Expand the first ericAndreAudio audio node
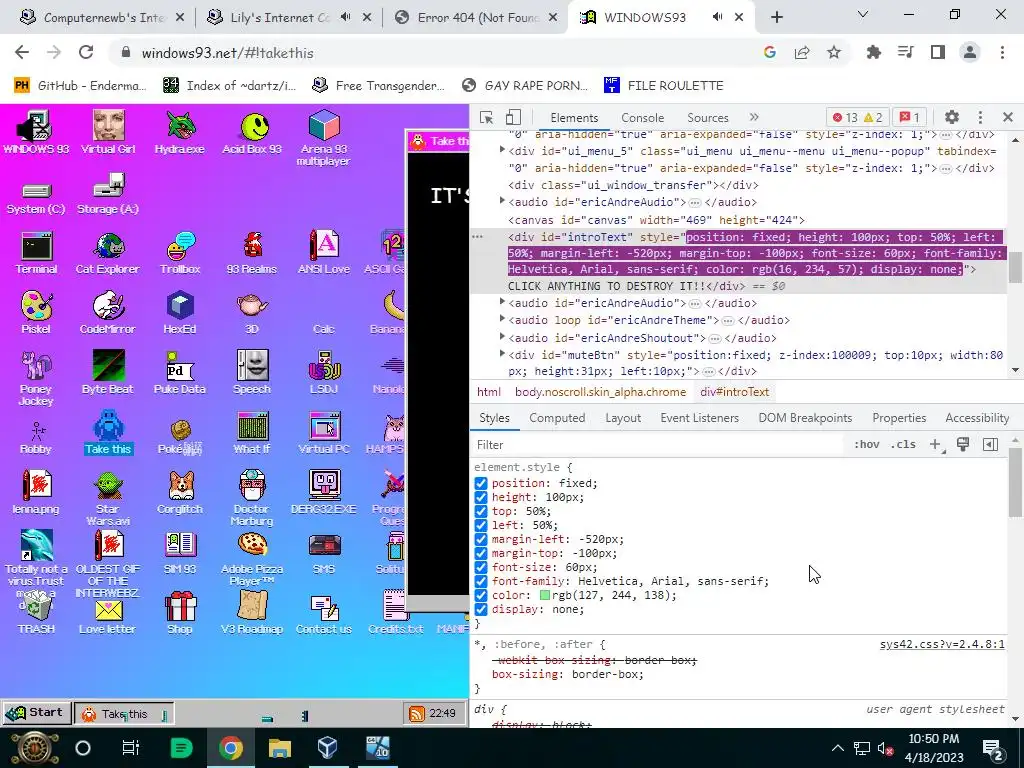The height and width of the screenshot is (768, 1024). [x=502, y=201]
